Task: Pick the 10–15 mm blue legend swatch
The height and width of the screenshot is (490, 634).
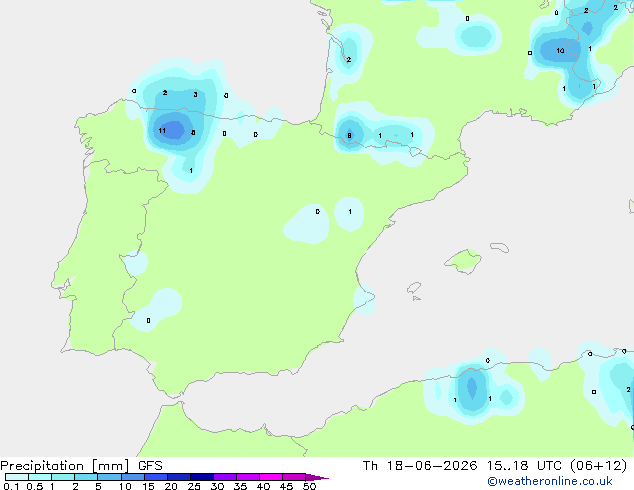Action: tap(133, 477)
